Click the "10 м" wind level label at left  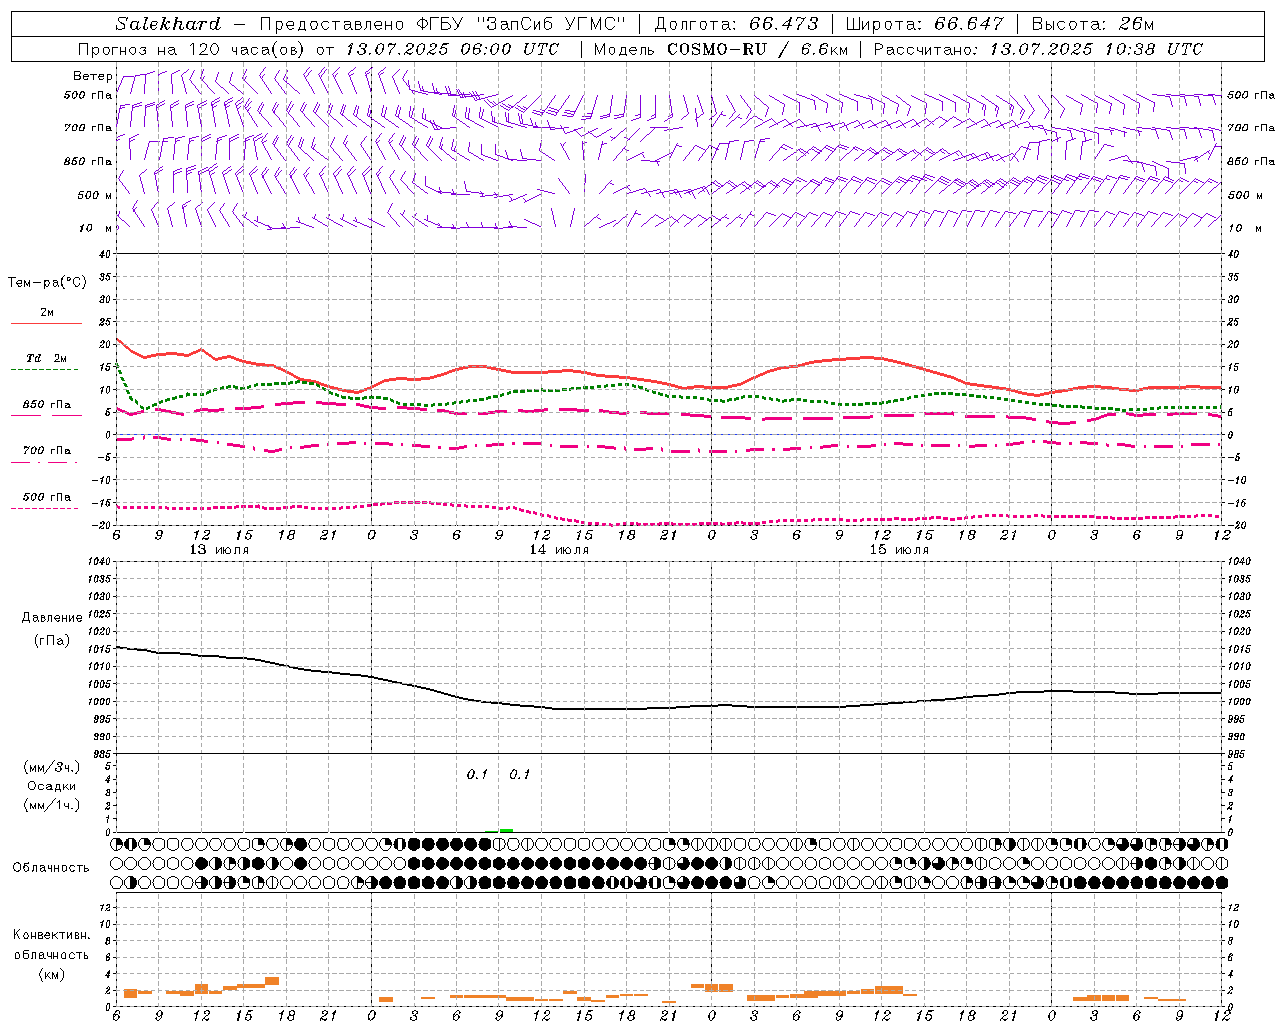94,228
